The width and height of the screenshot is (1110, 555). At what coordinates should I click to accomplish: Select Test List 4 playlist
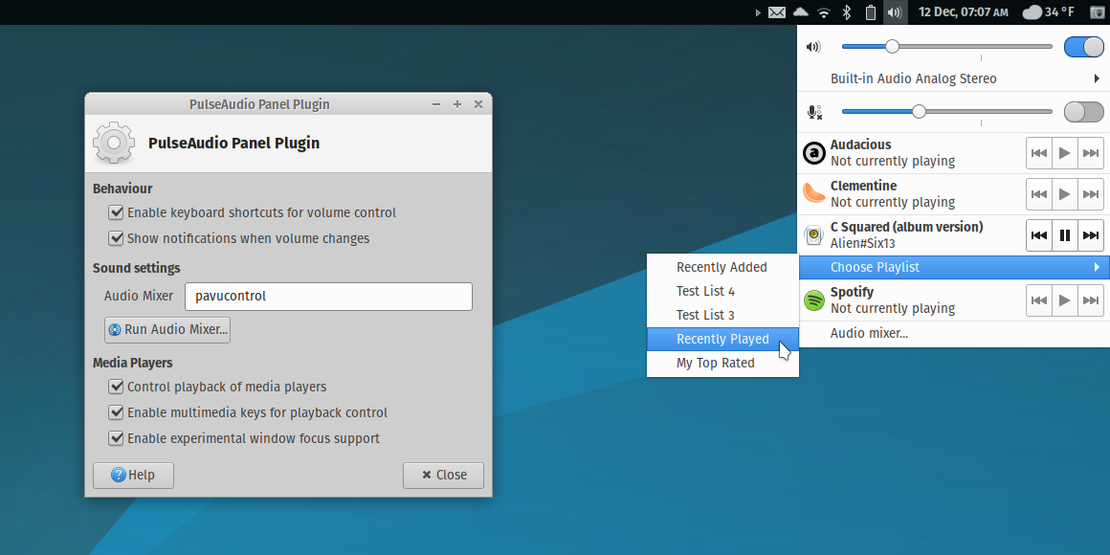click(723, 291)
